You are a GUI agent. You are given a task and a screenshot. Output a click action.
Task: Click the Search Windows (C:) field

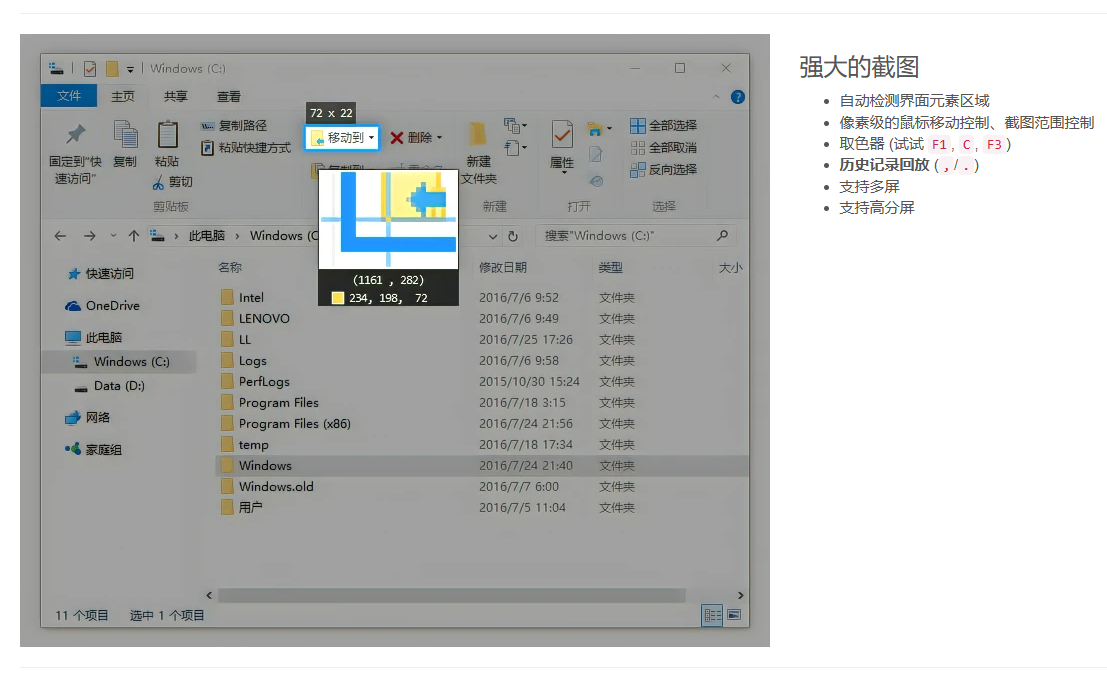tap(635, 236)
